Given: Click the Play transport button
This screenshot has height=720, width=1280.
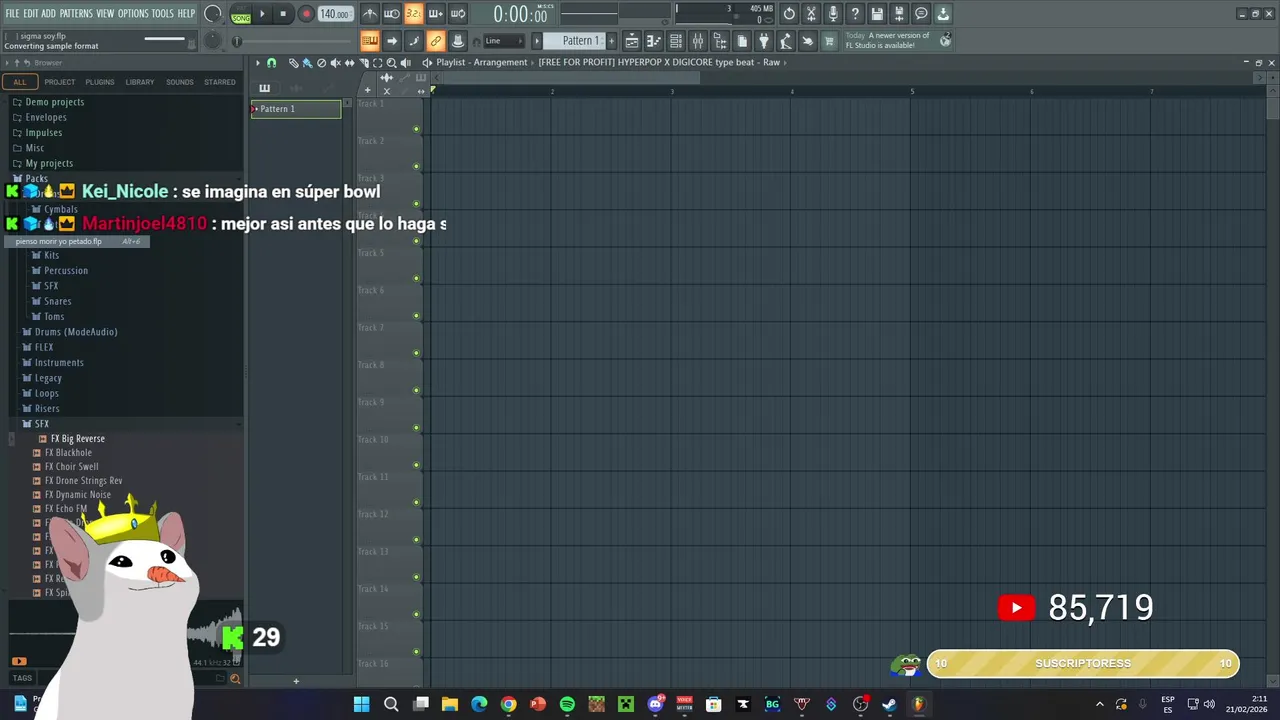Looking at the screenshot, I should click(x=262, y=14).
